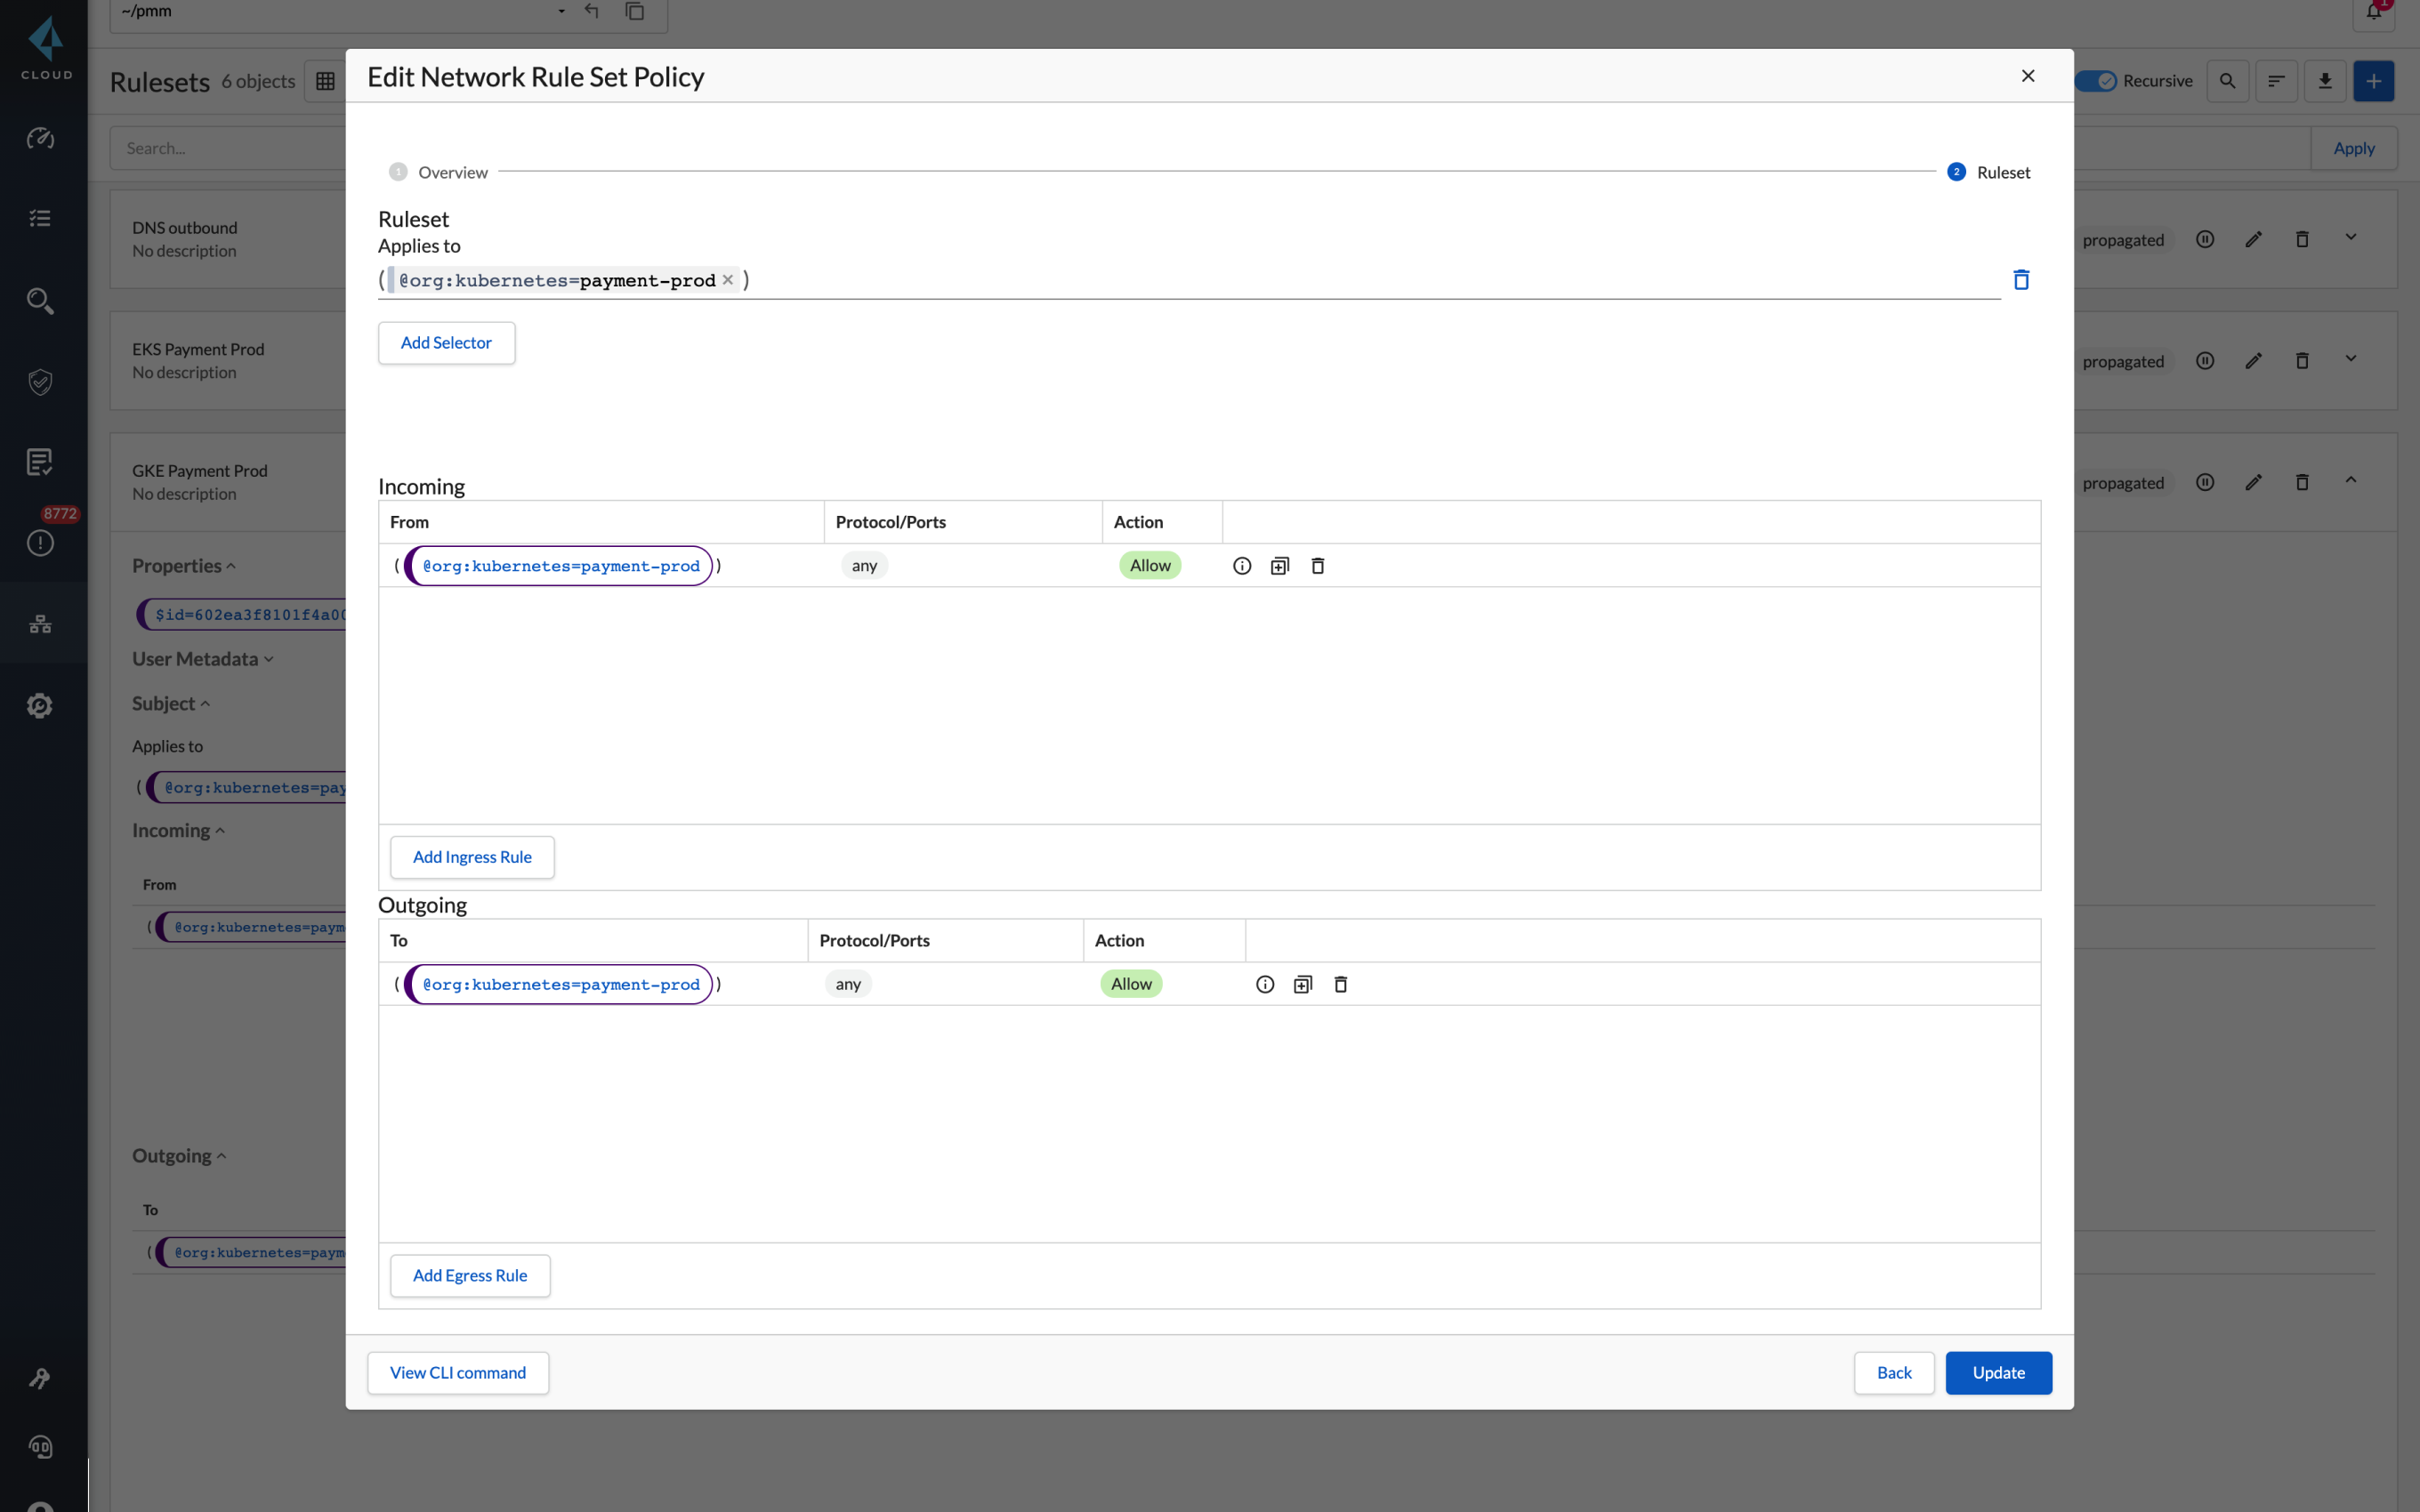Show info for the outgoing rule
Screen dimensions: 2420x1512
[x=1264, y=984]
